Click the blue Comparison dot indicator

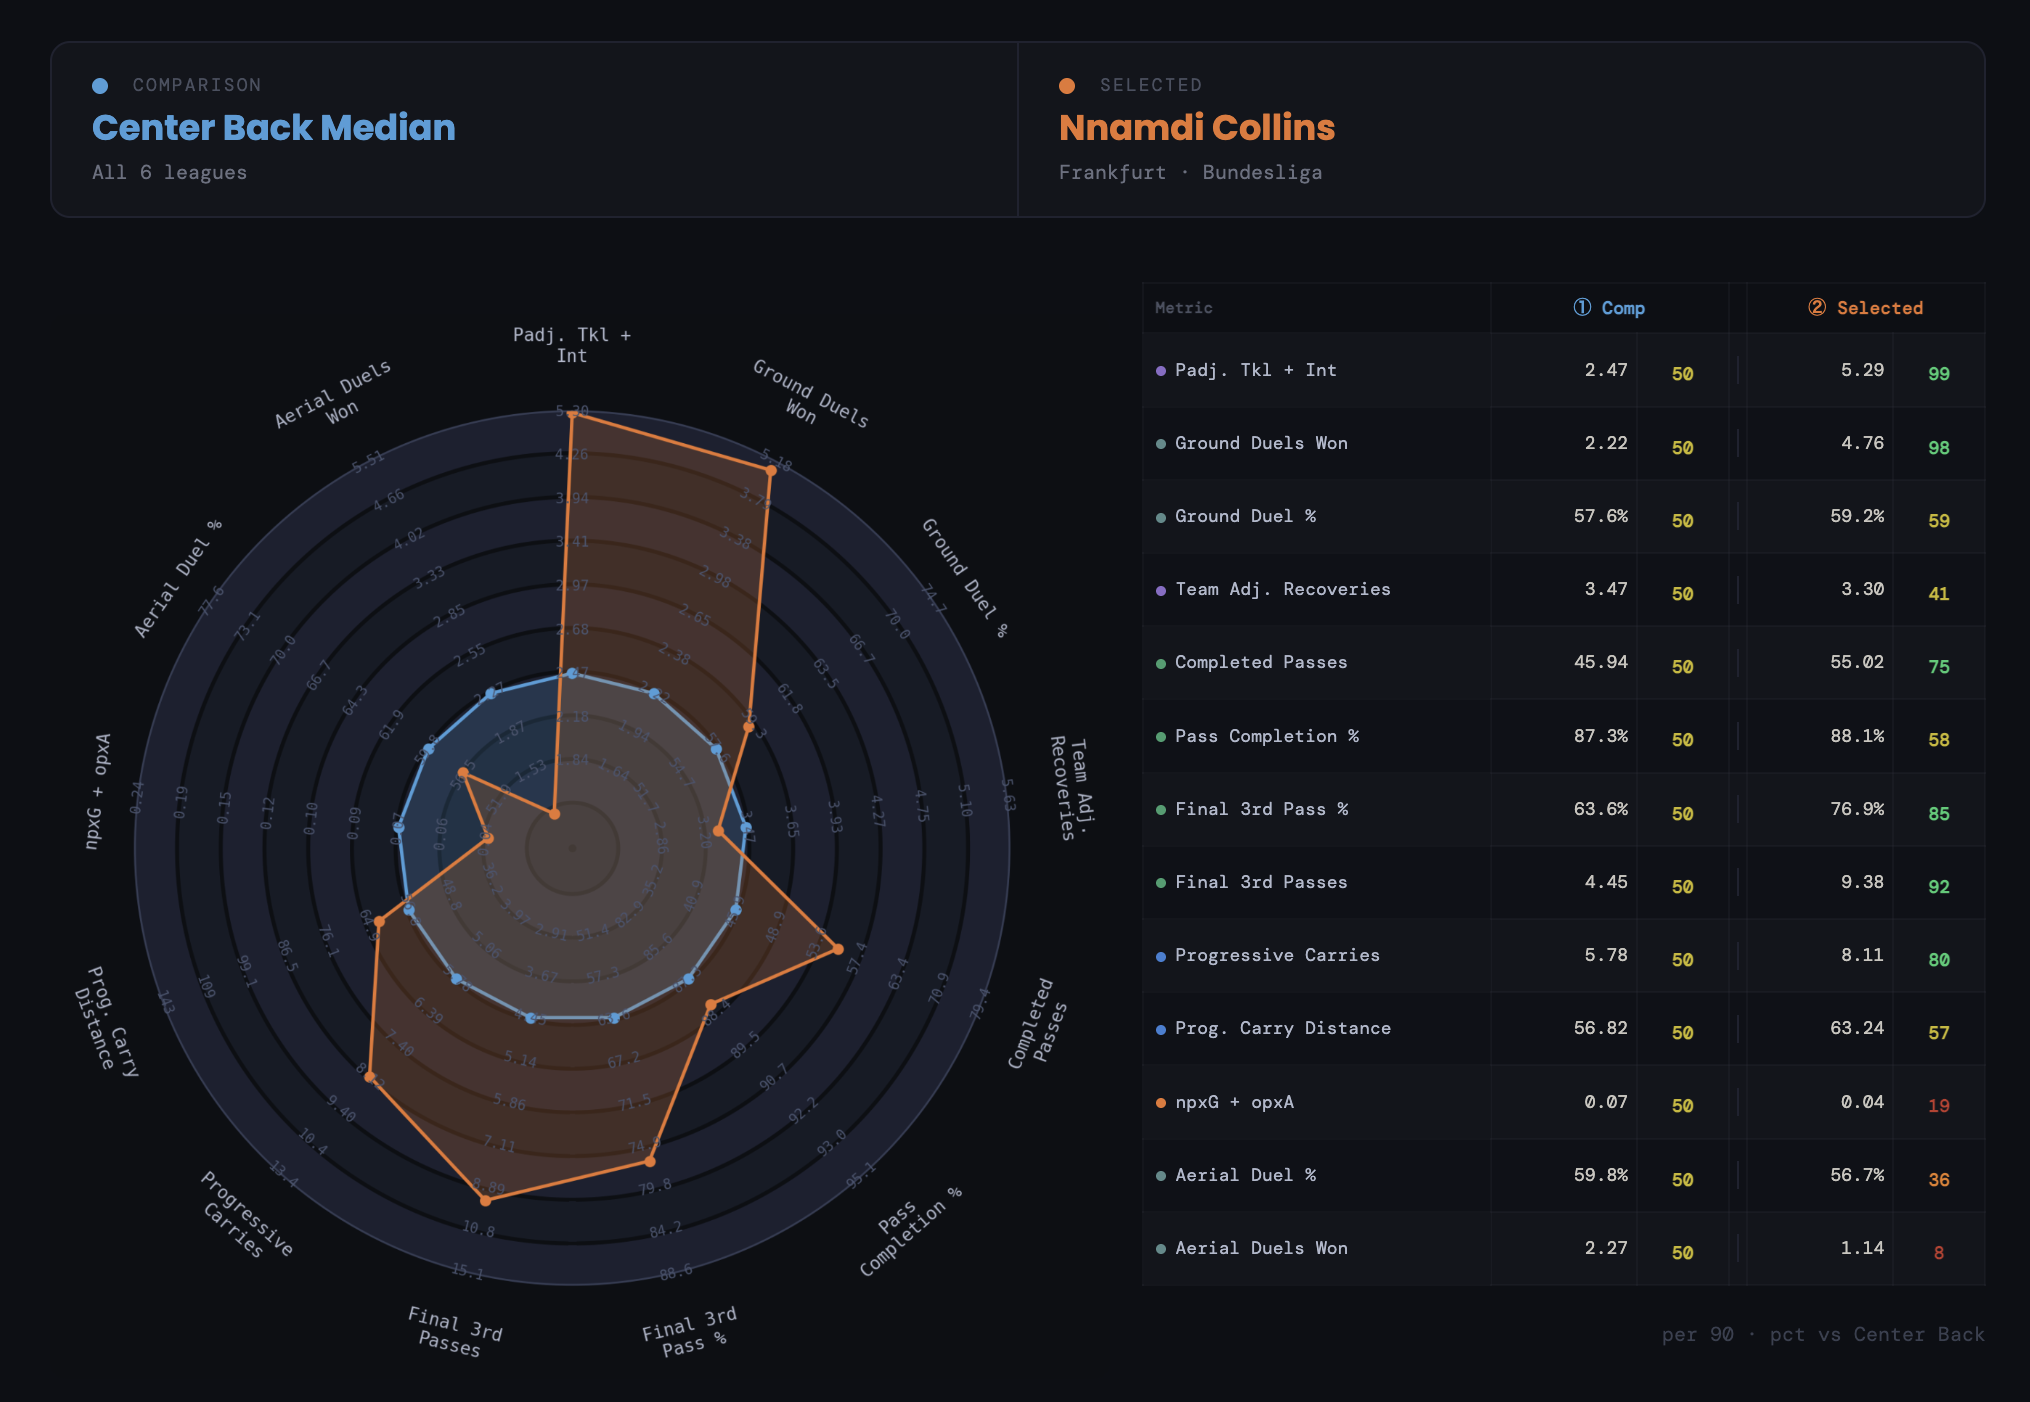100,86
